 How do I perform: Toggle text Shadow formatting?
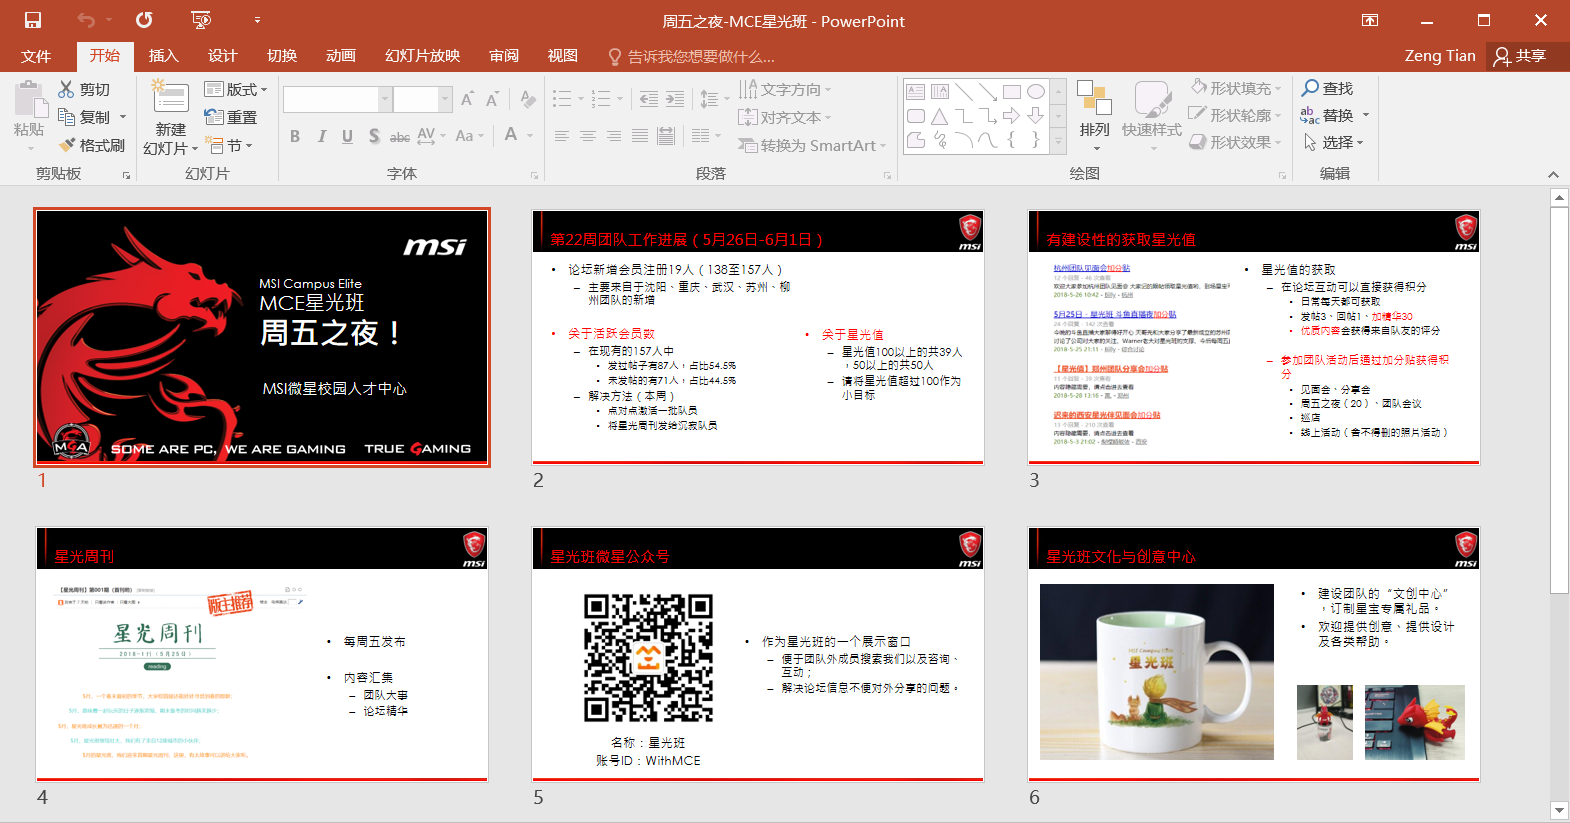373,136
